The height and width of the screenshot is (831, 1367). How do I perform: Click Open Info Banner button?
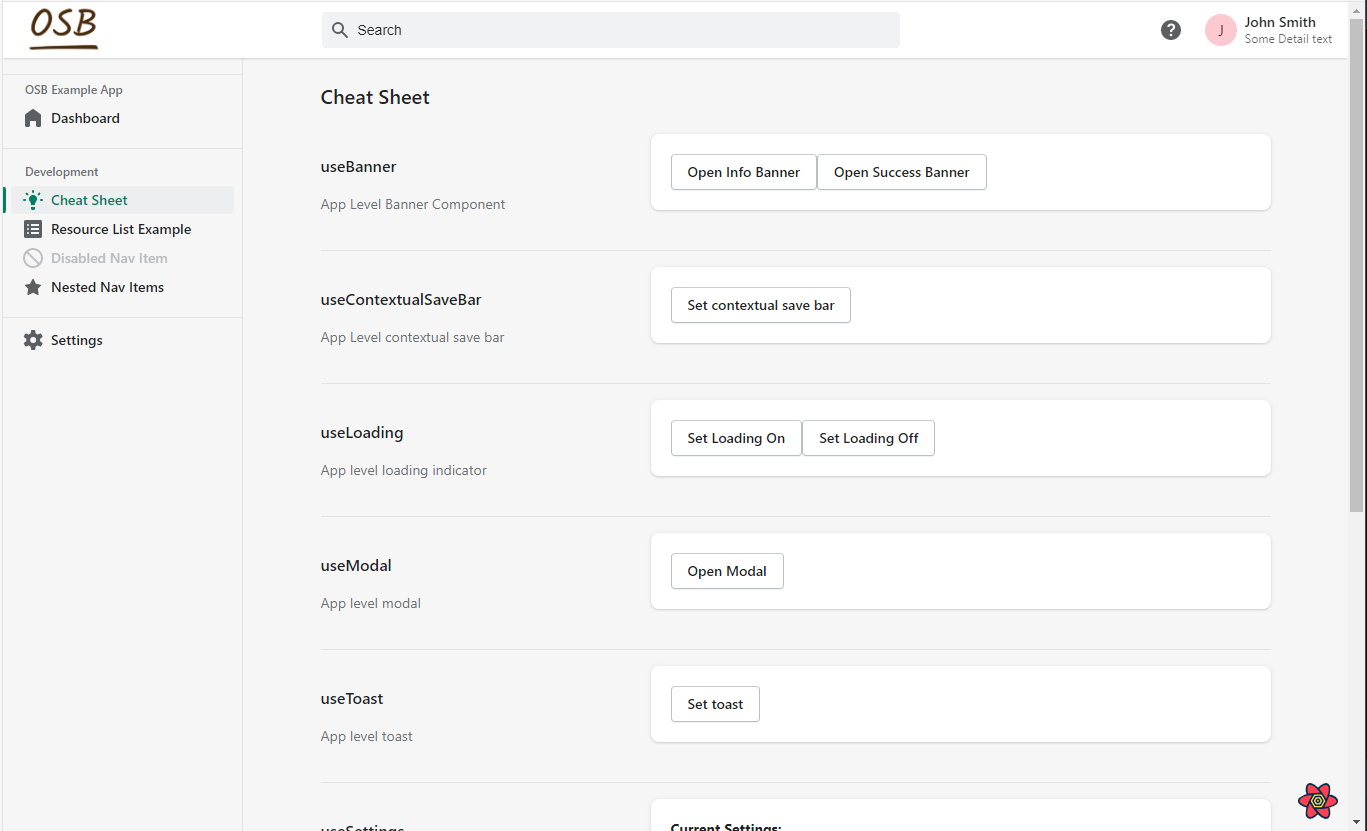tap(743, 172)
